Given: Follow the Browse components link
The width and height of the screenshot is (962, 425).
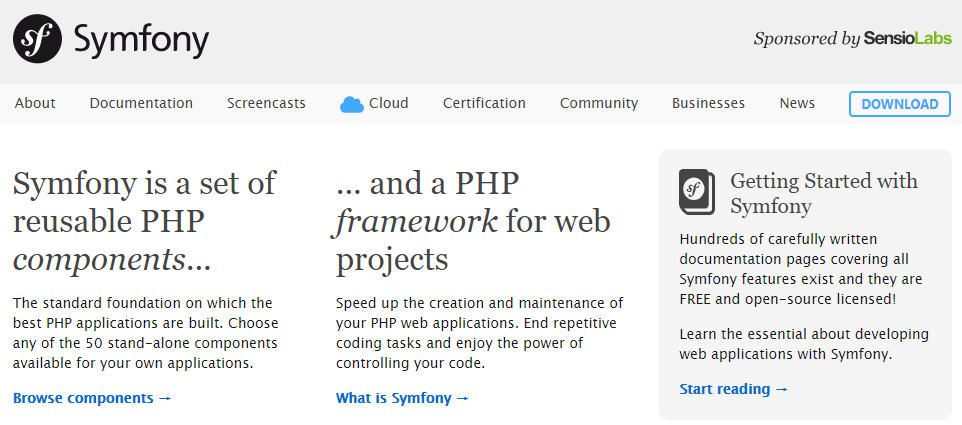Looking at the screenshot, I should tap(92, 398).
